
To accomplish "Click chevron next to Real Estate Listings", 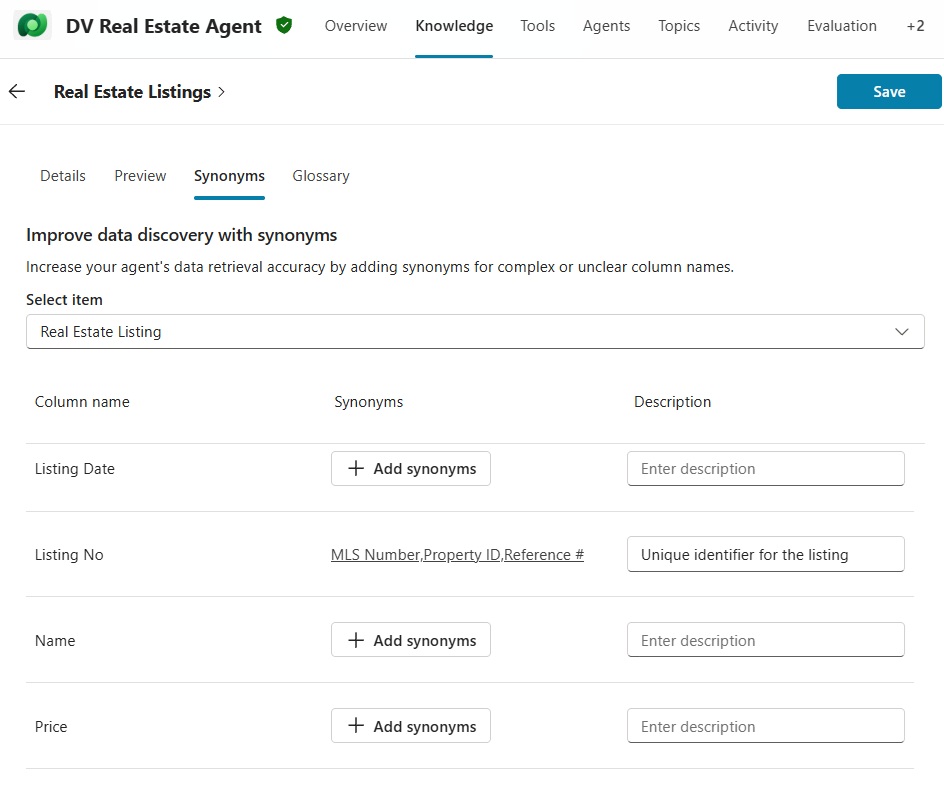I will point(221,92).
